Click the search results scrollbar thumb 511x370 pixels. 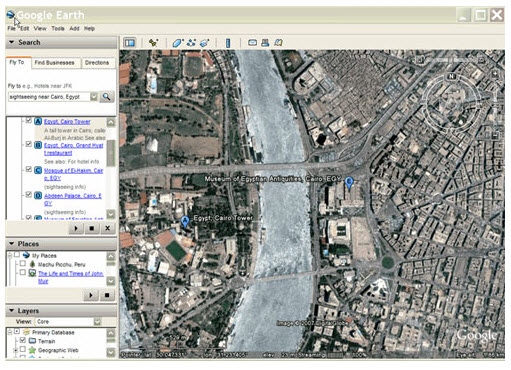click(111, 153)
